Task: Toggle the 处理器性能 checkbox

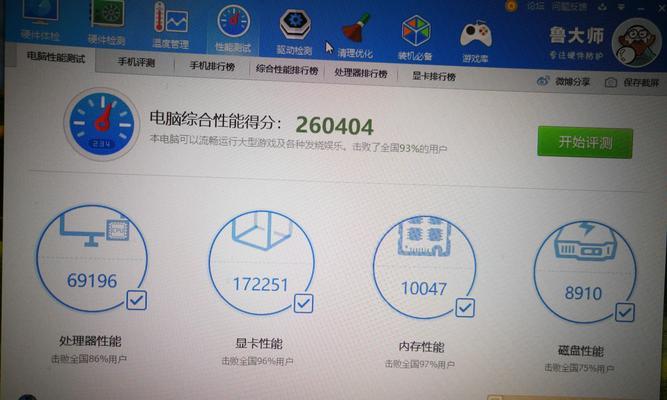Action: 137,300
